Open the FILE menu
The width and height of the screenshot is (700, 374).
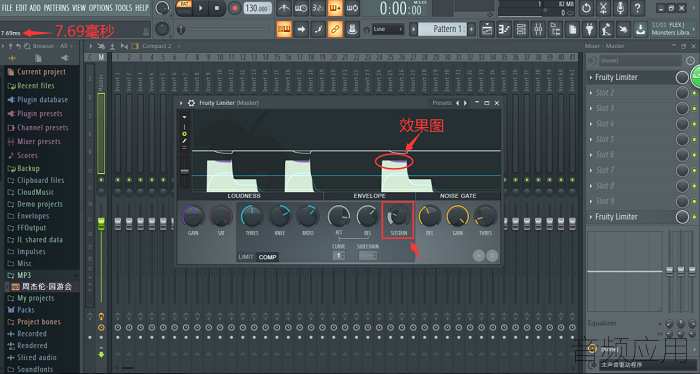click(7, 8)
